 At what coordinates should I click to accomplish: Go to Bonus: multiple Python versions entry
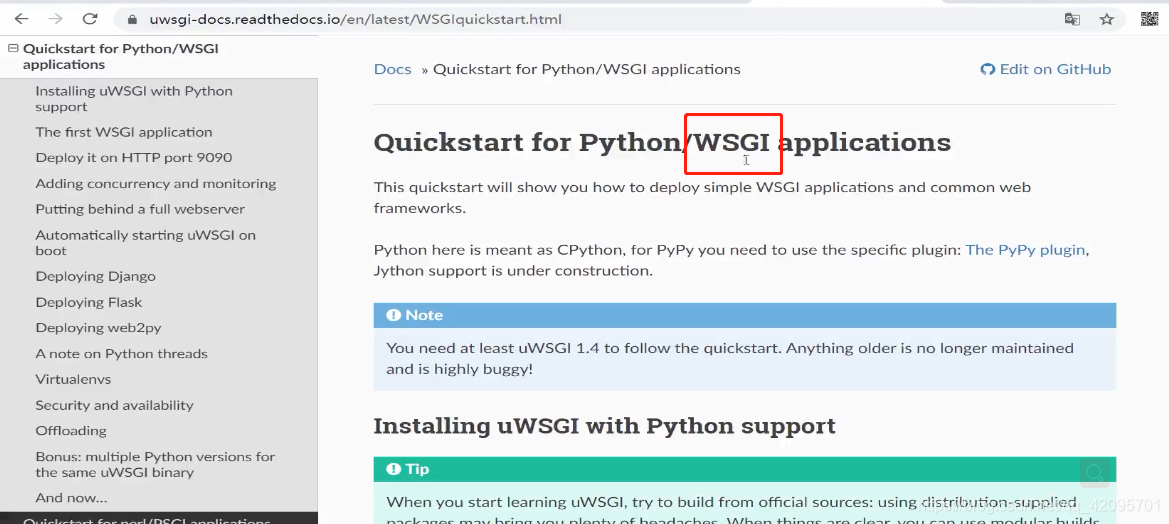pyautogui.click(x=155, y=464)
